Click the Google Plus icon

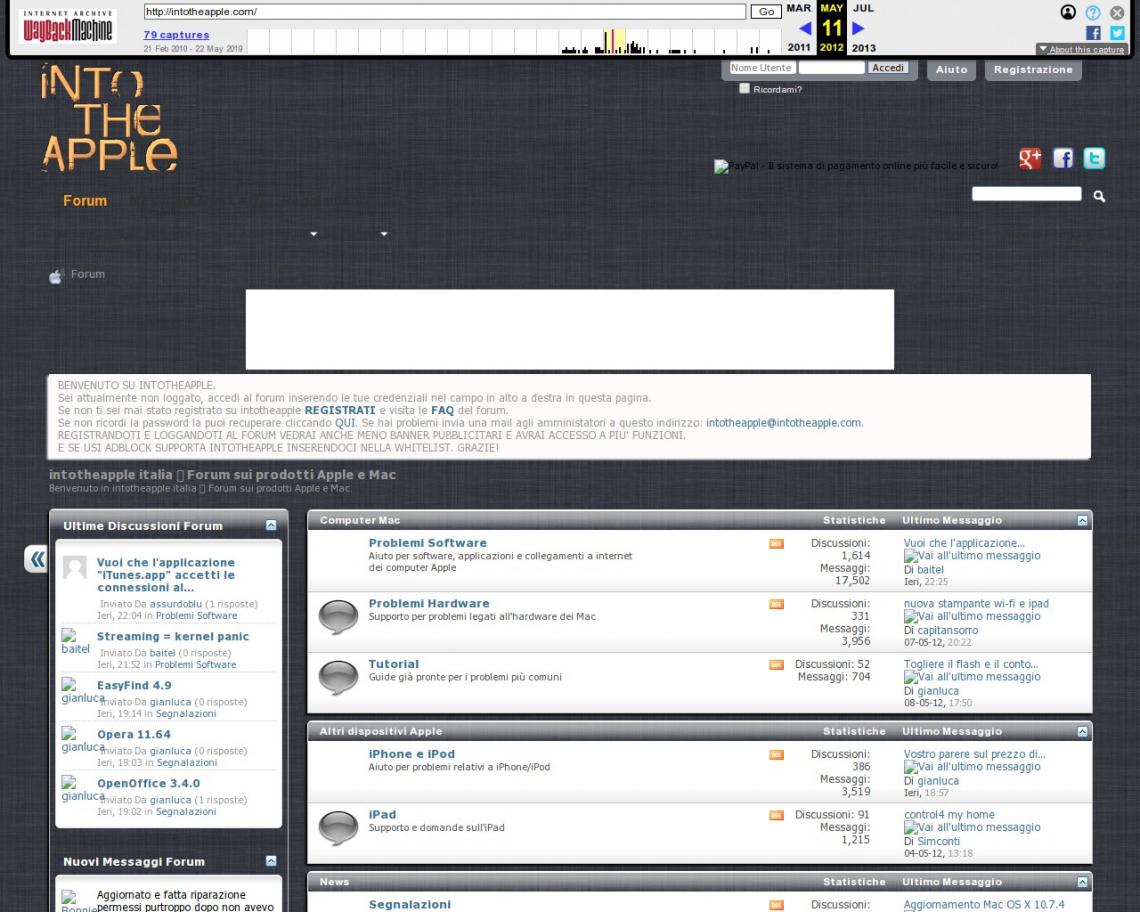pos(1029,159)
